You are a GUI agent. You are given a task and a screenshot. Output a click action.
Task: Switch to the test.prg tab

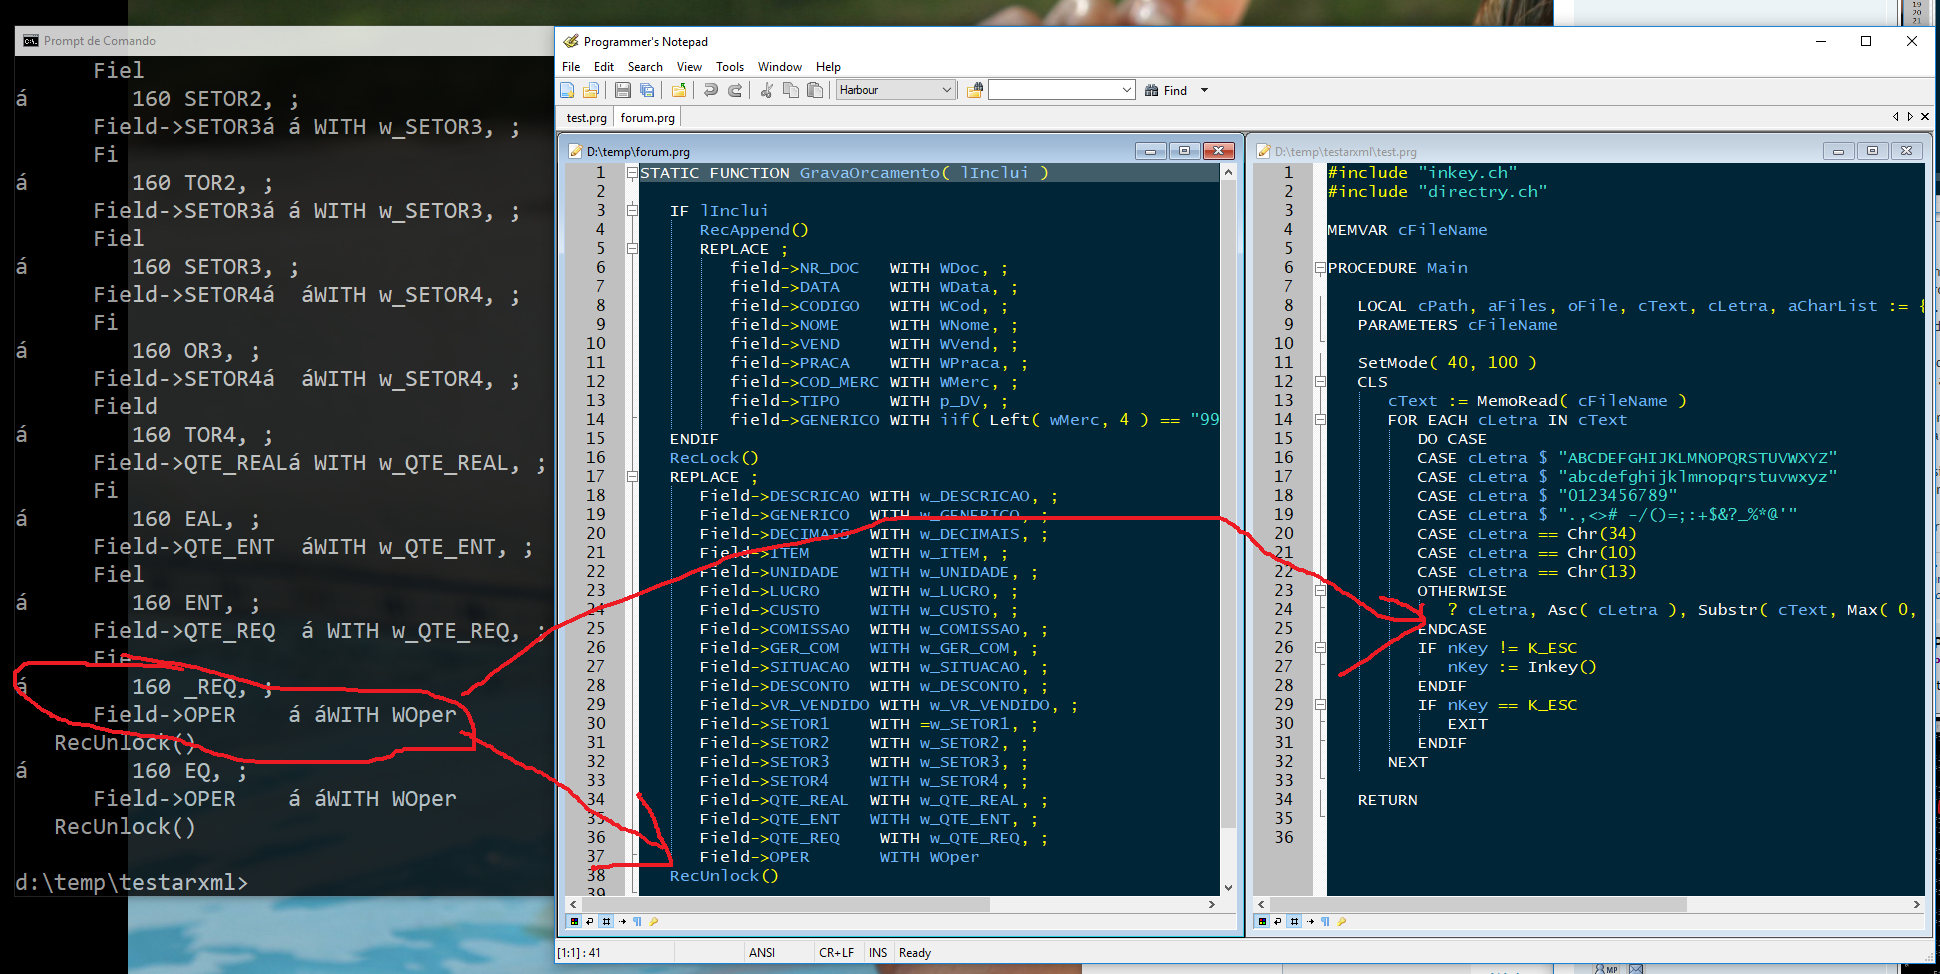[586, 118]
